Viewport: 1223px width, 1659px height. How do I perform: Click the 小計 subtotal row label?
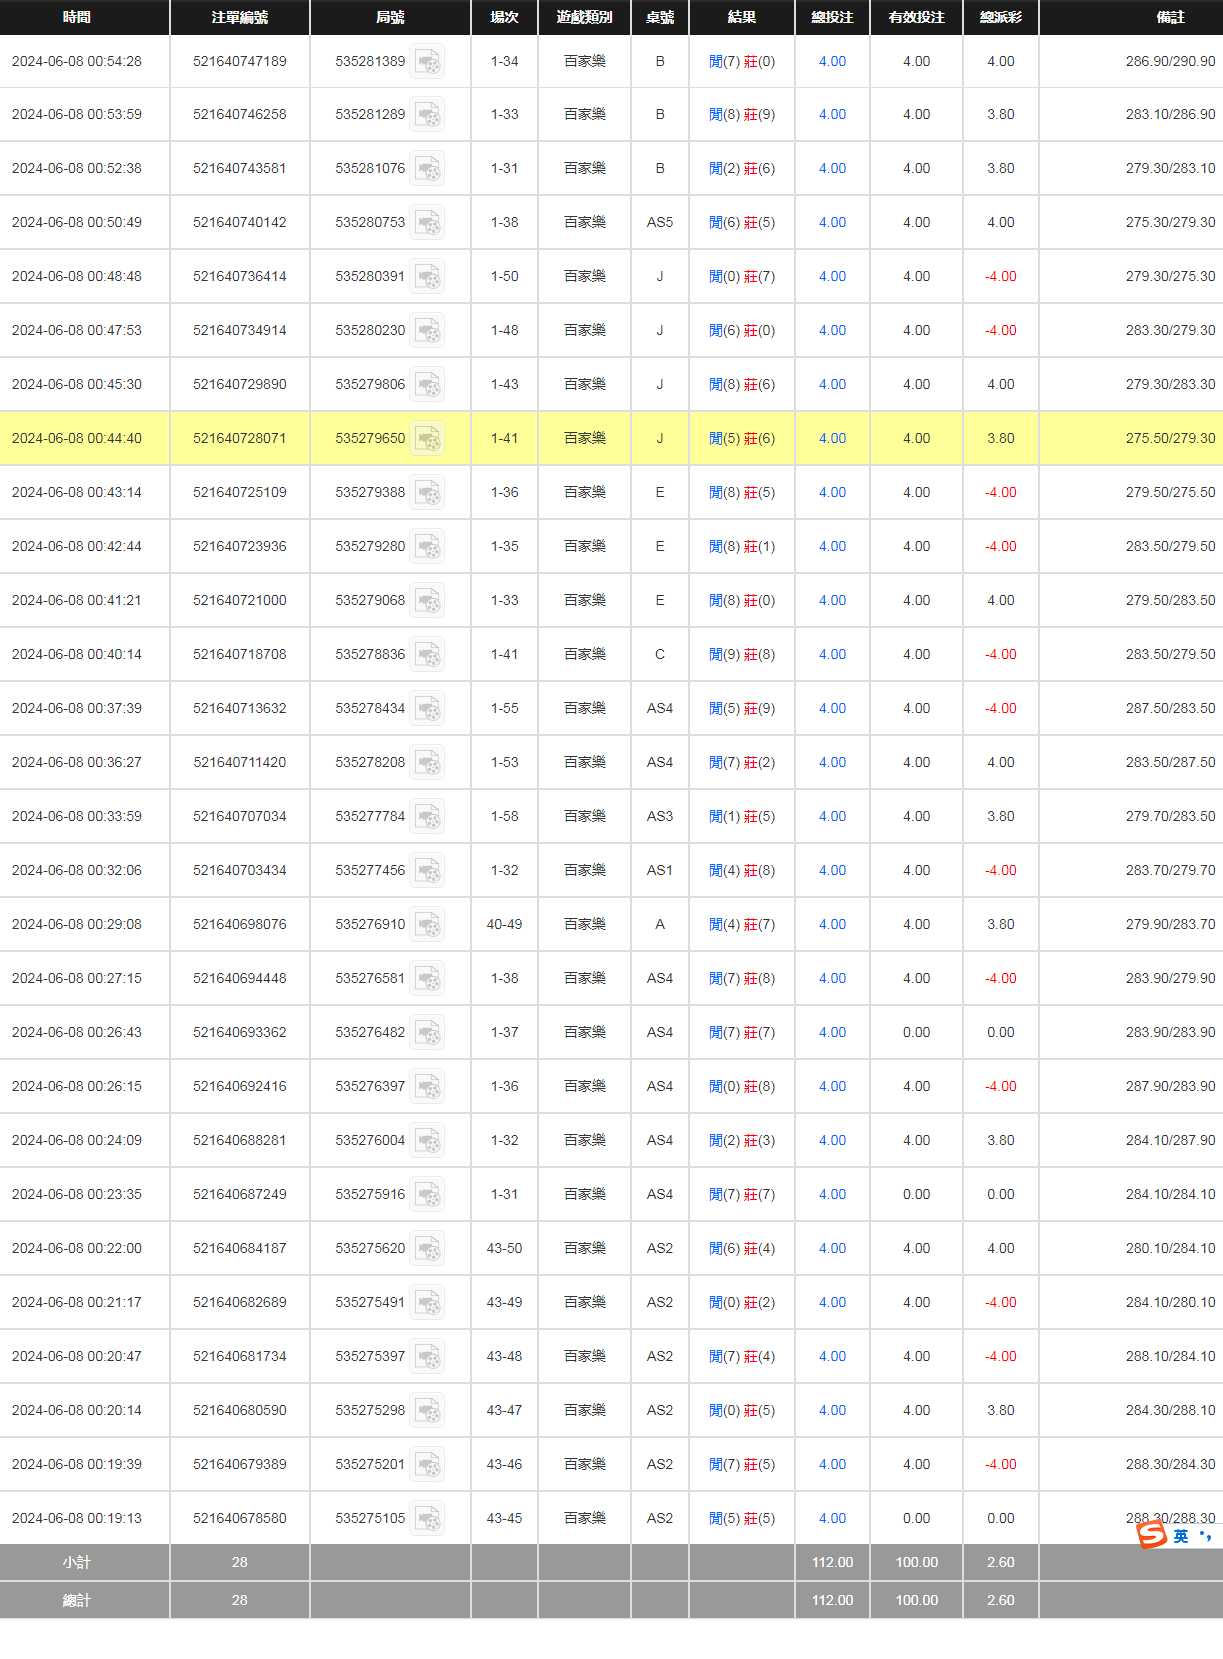click(77, 1562)
